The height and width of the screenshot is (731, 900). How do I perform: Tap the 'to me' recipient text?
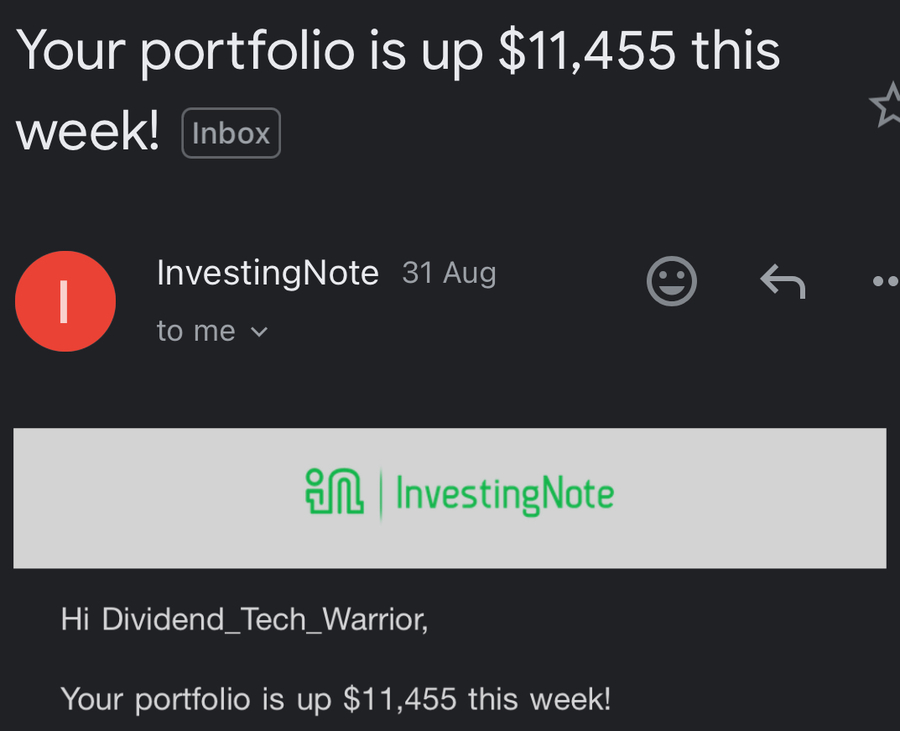196,331
